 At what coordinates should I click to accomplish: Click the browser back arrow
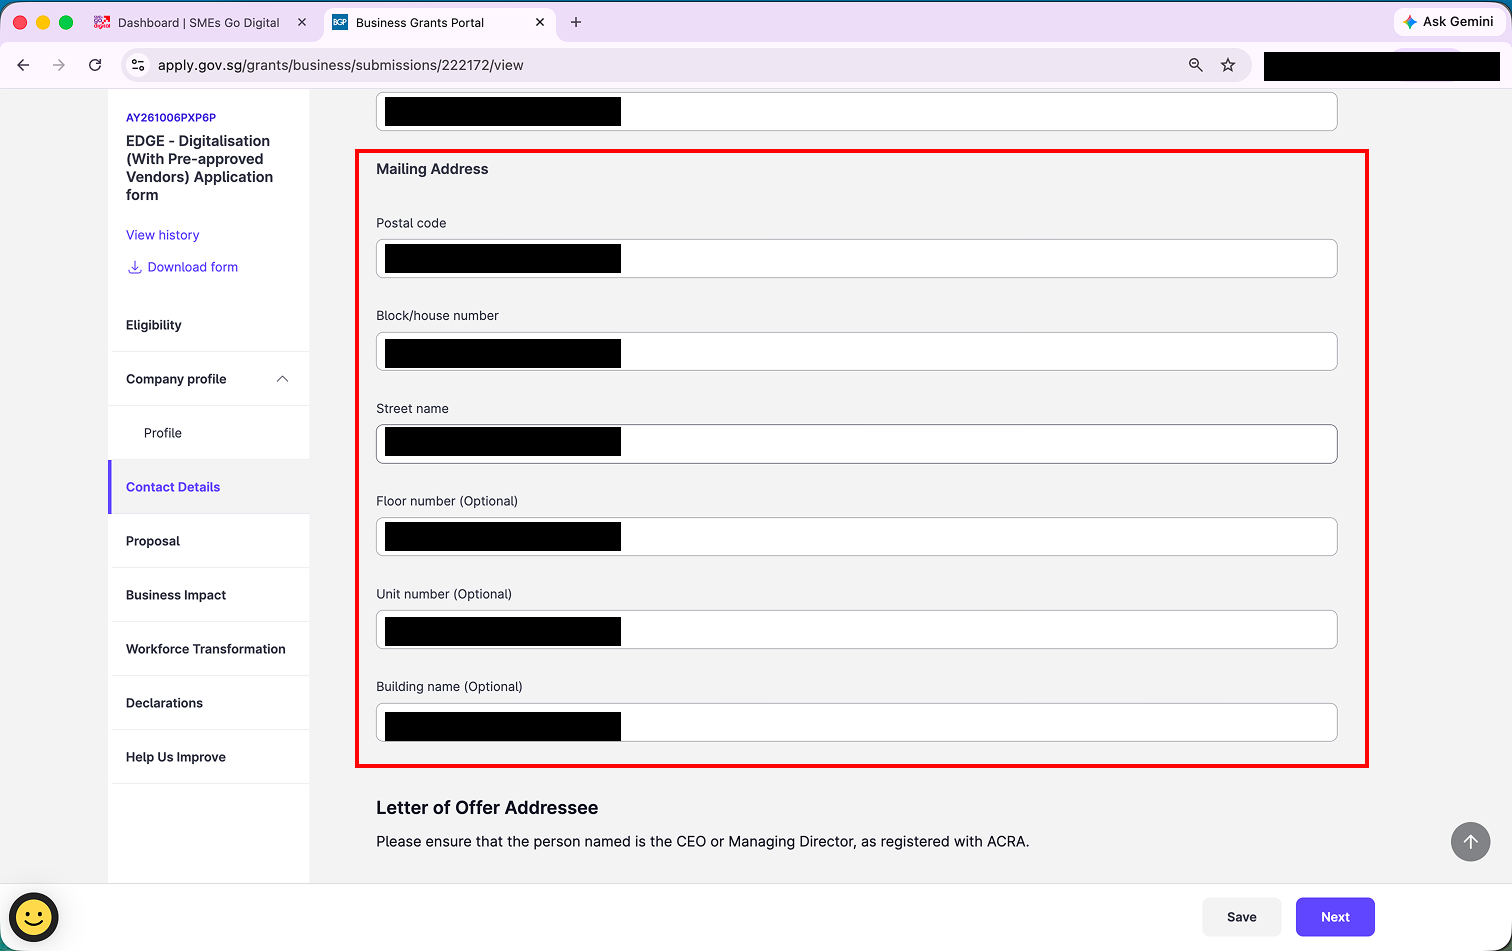pos(23,65)
